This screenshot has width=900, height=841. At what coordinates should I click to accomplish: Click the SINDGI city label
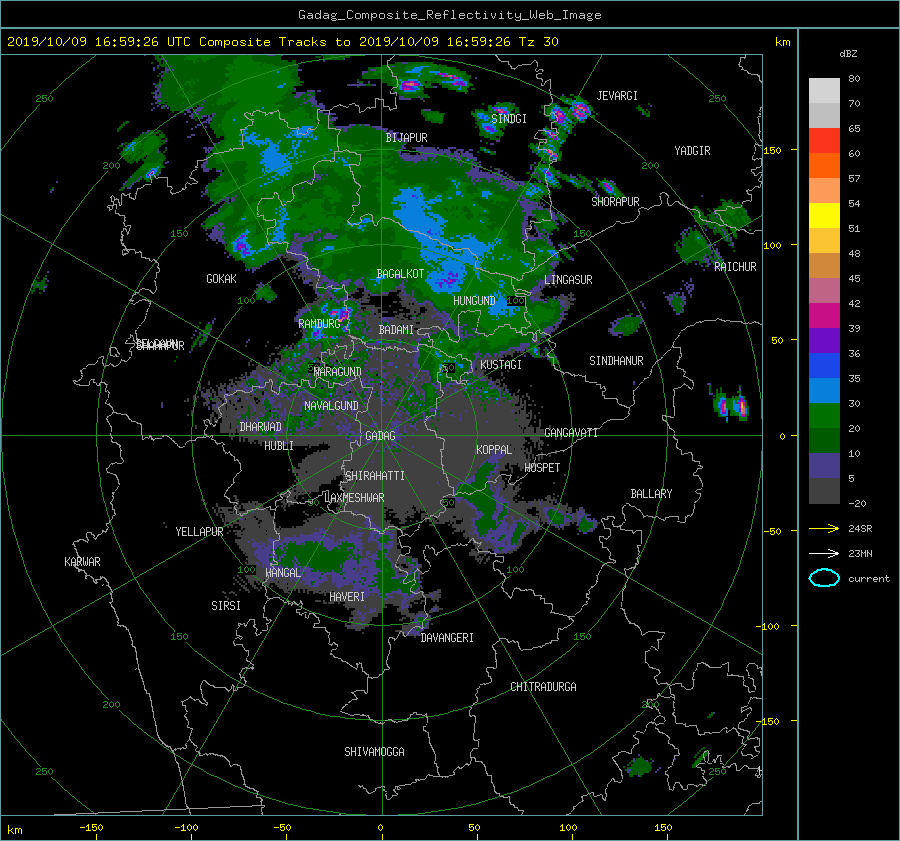click(509, 119)
